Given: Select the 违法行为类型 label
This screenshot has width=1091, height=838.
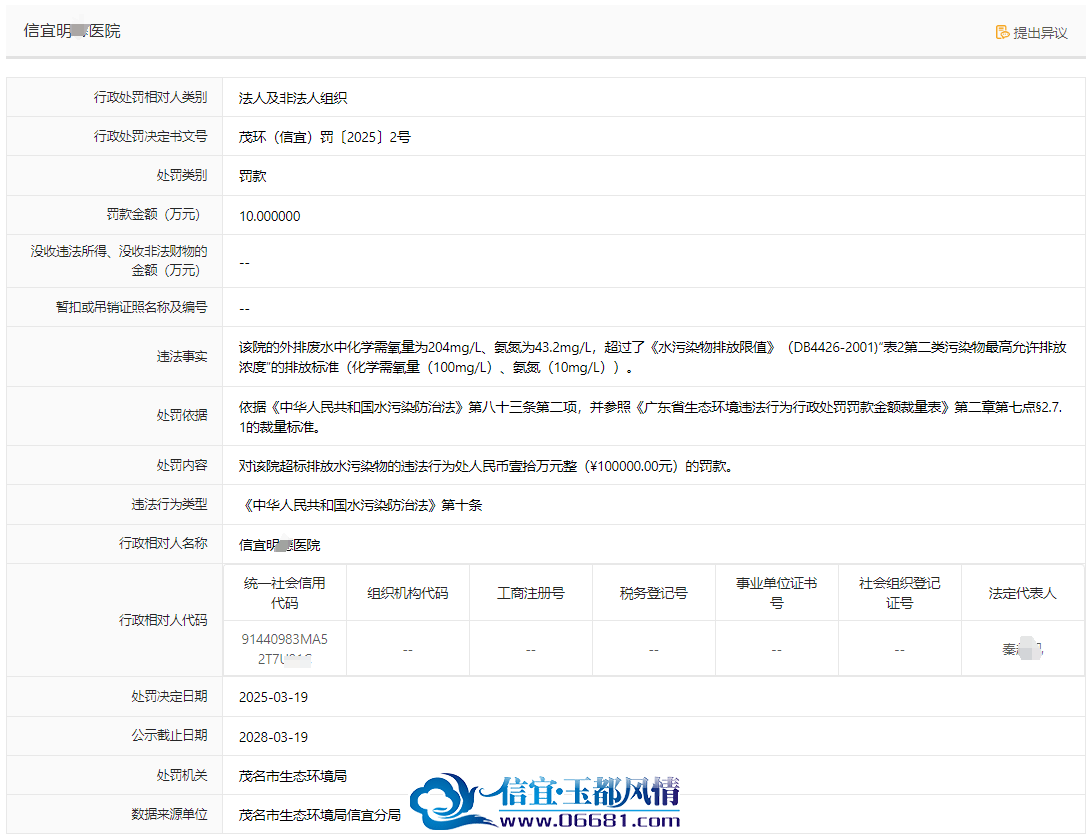Looking at the screenshot, I should coord(169,504).
